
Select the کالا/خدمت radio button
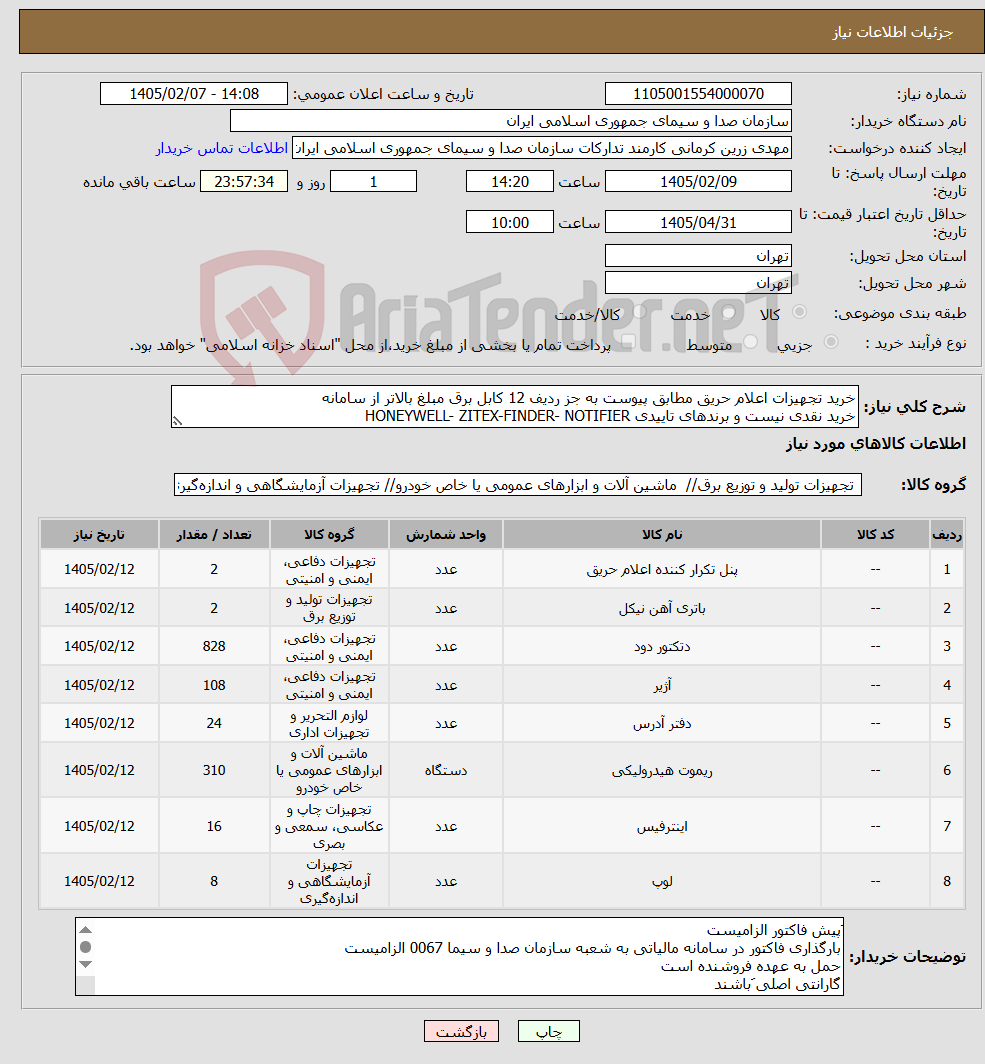(639, 312)
